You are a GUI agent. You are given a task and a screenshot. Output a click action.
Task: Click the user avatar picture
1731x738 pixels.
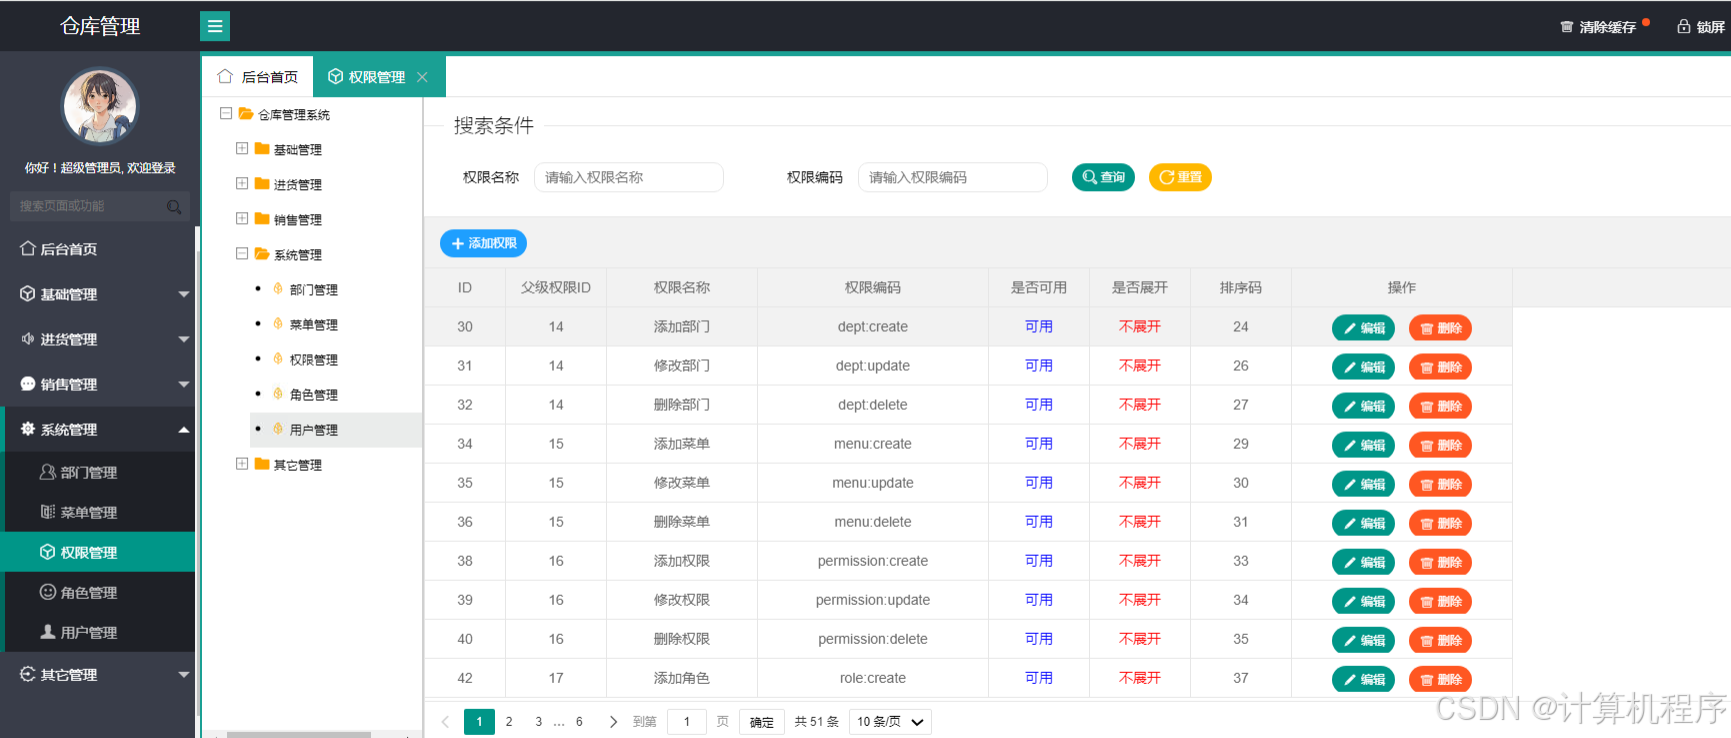pyautogui.click(x=100, y=106)
